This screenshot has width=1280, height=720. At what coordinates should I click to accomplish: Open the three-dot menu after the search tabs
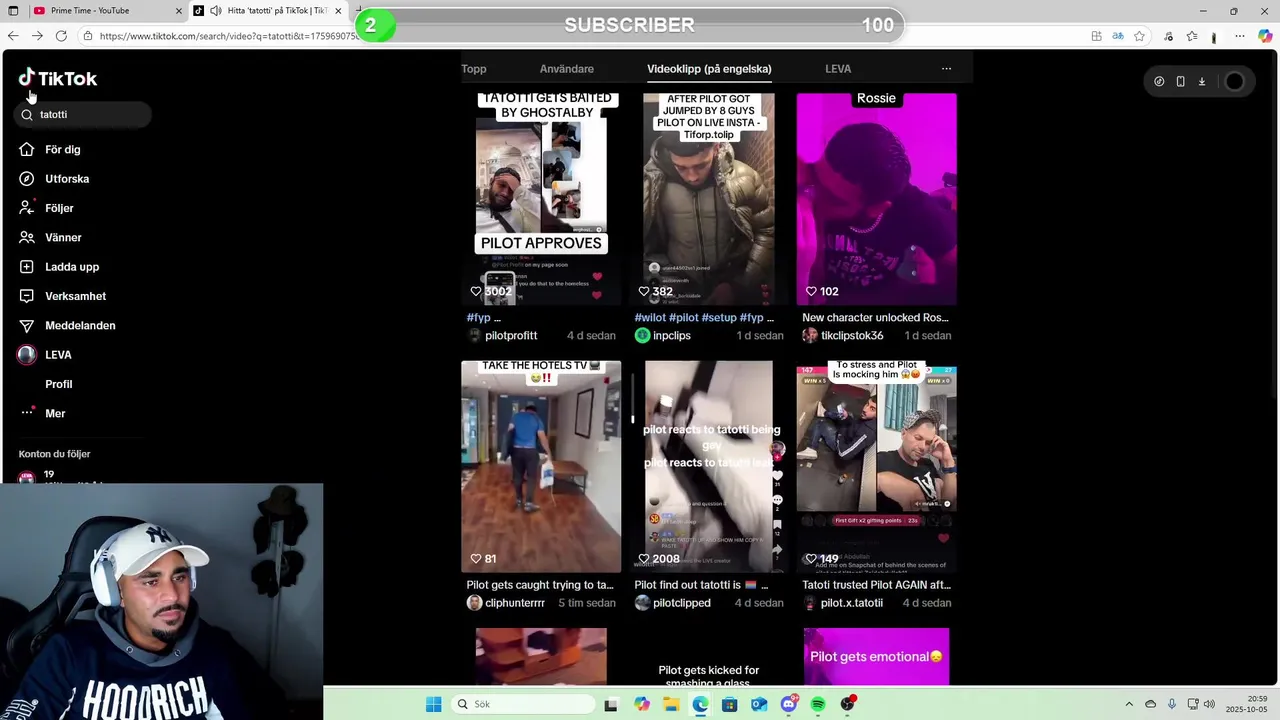[x=946, y=69]
